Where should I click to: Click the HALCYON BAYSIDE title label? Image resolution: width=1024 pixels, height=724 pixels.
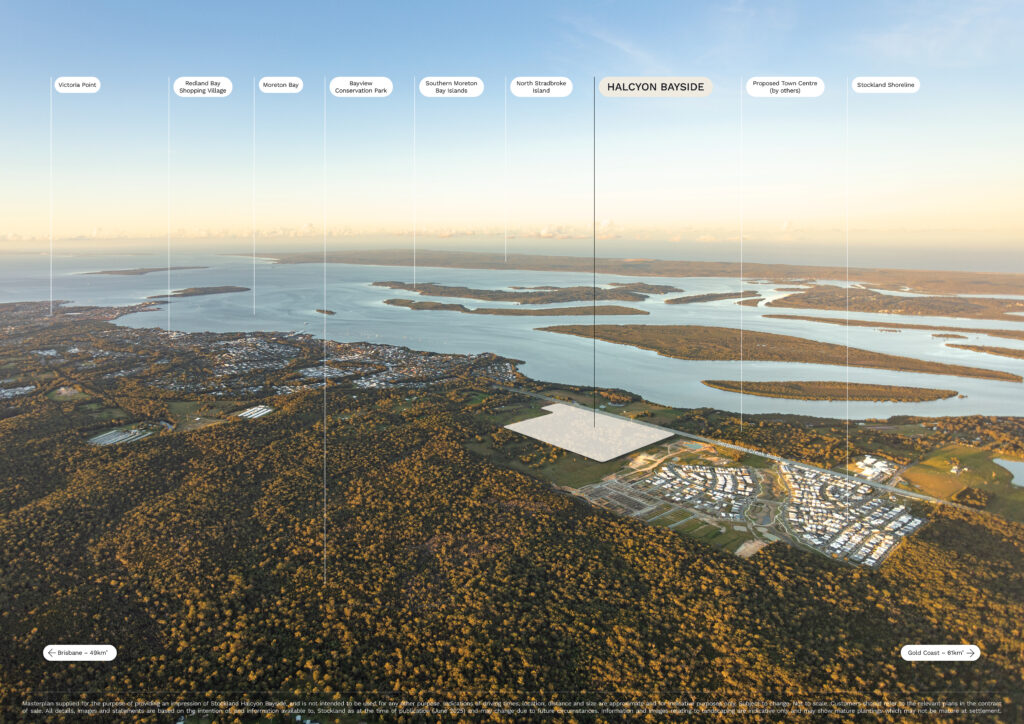coord(656,87)
